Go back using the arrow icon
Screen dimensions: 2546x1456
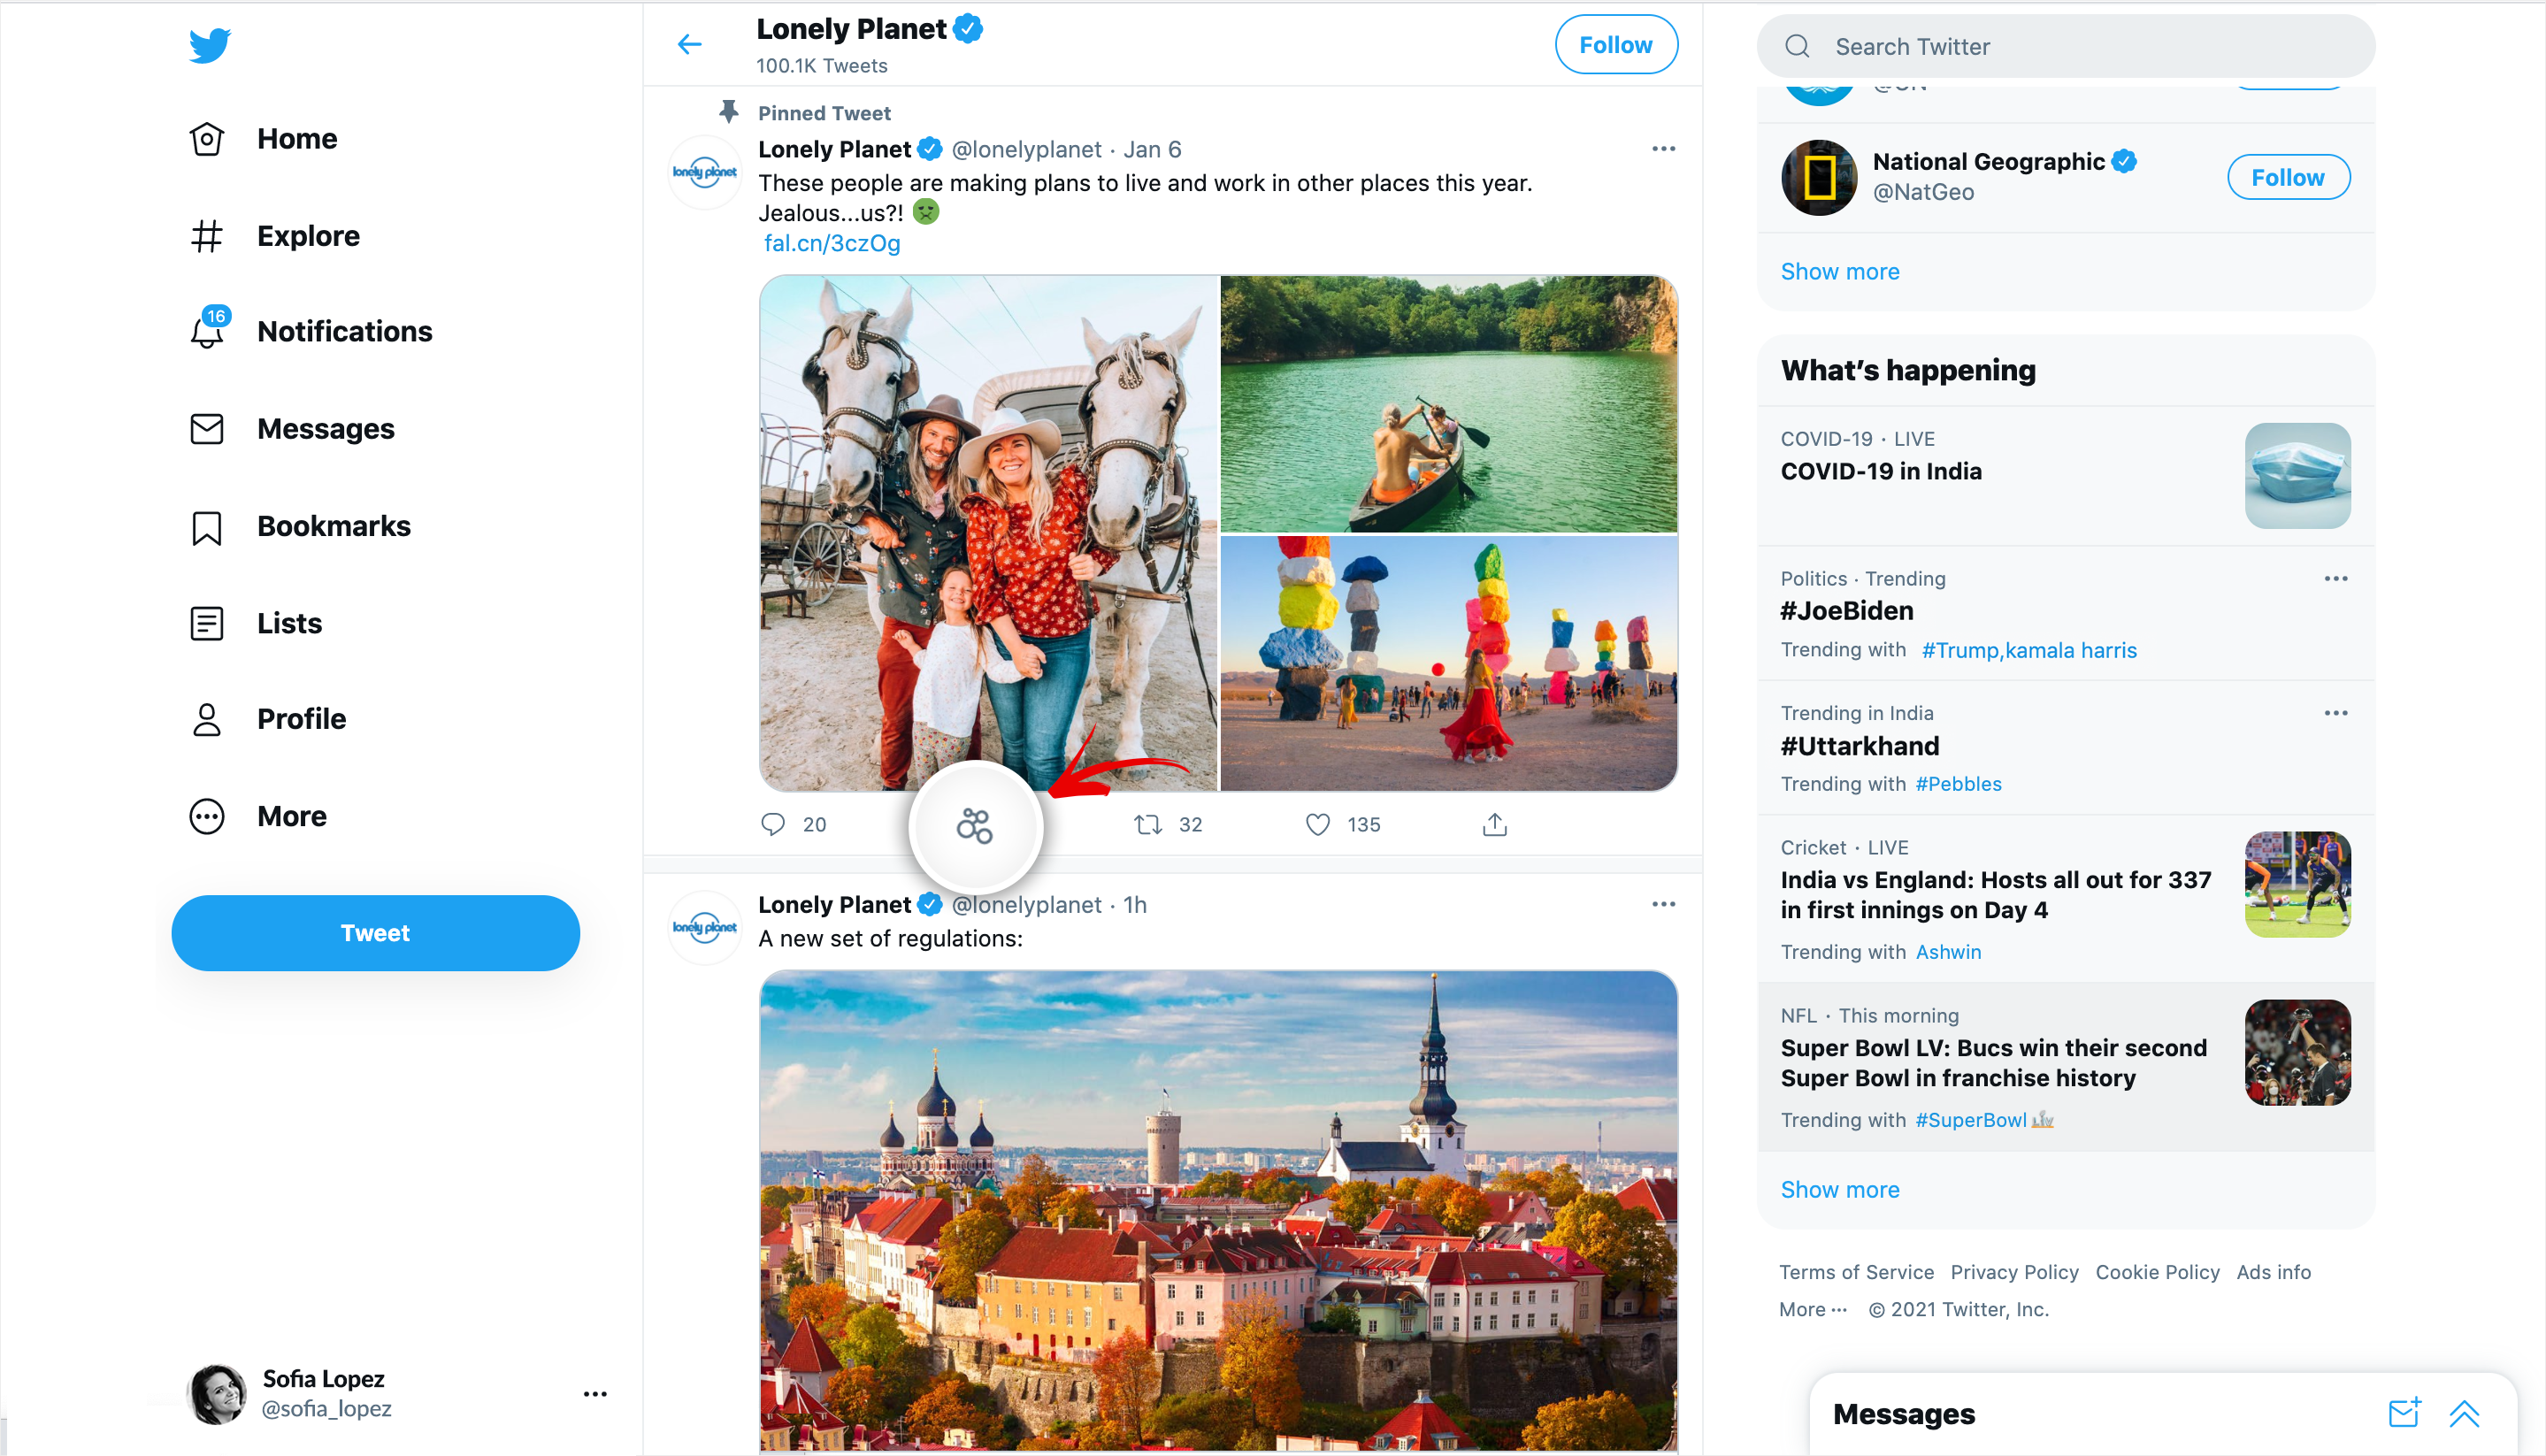(x=689, y=44)
